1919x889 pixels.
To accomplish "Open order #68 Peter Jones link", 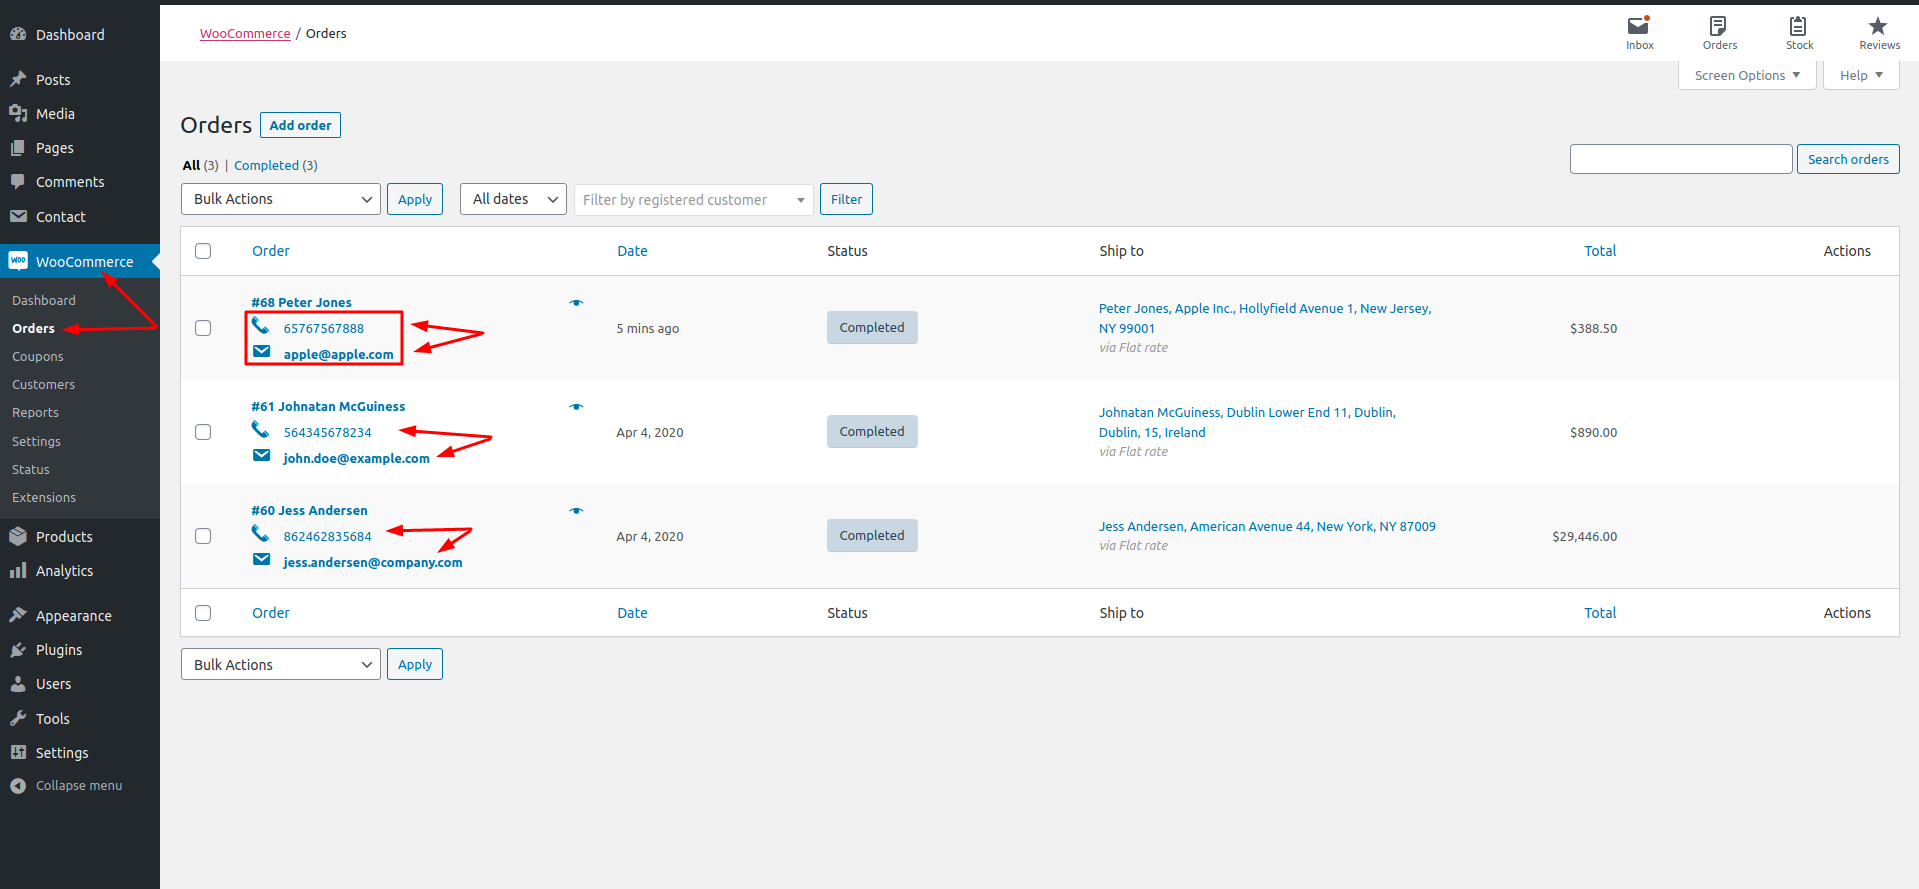I will (301, 302).
